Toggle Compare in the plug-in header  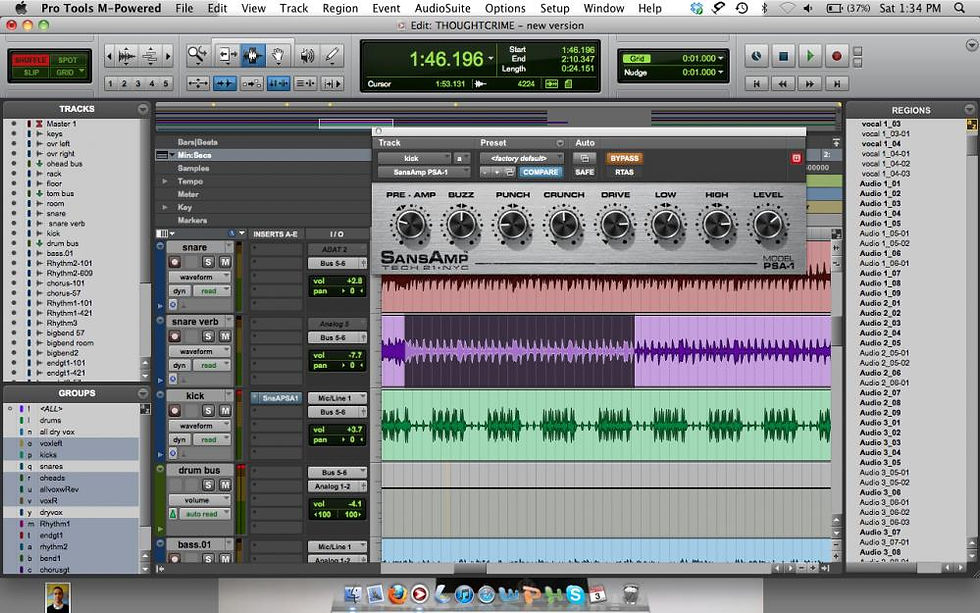(x=540, y=172)
